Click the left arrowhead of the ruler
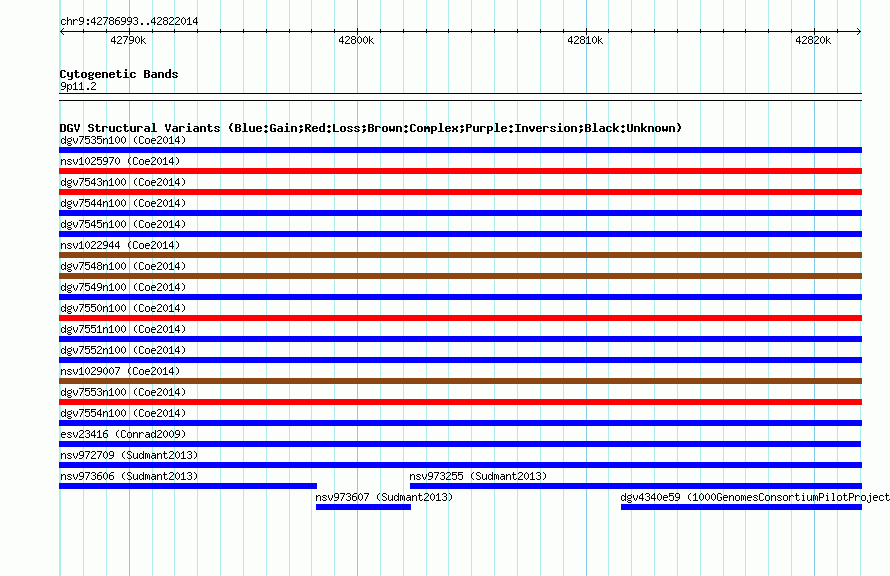Screen dimensions: 890x576 pos(62,31)
